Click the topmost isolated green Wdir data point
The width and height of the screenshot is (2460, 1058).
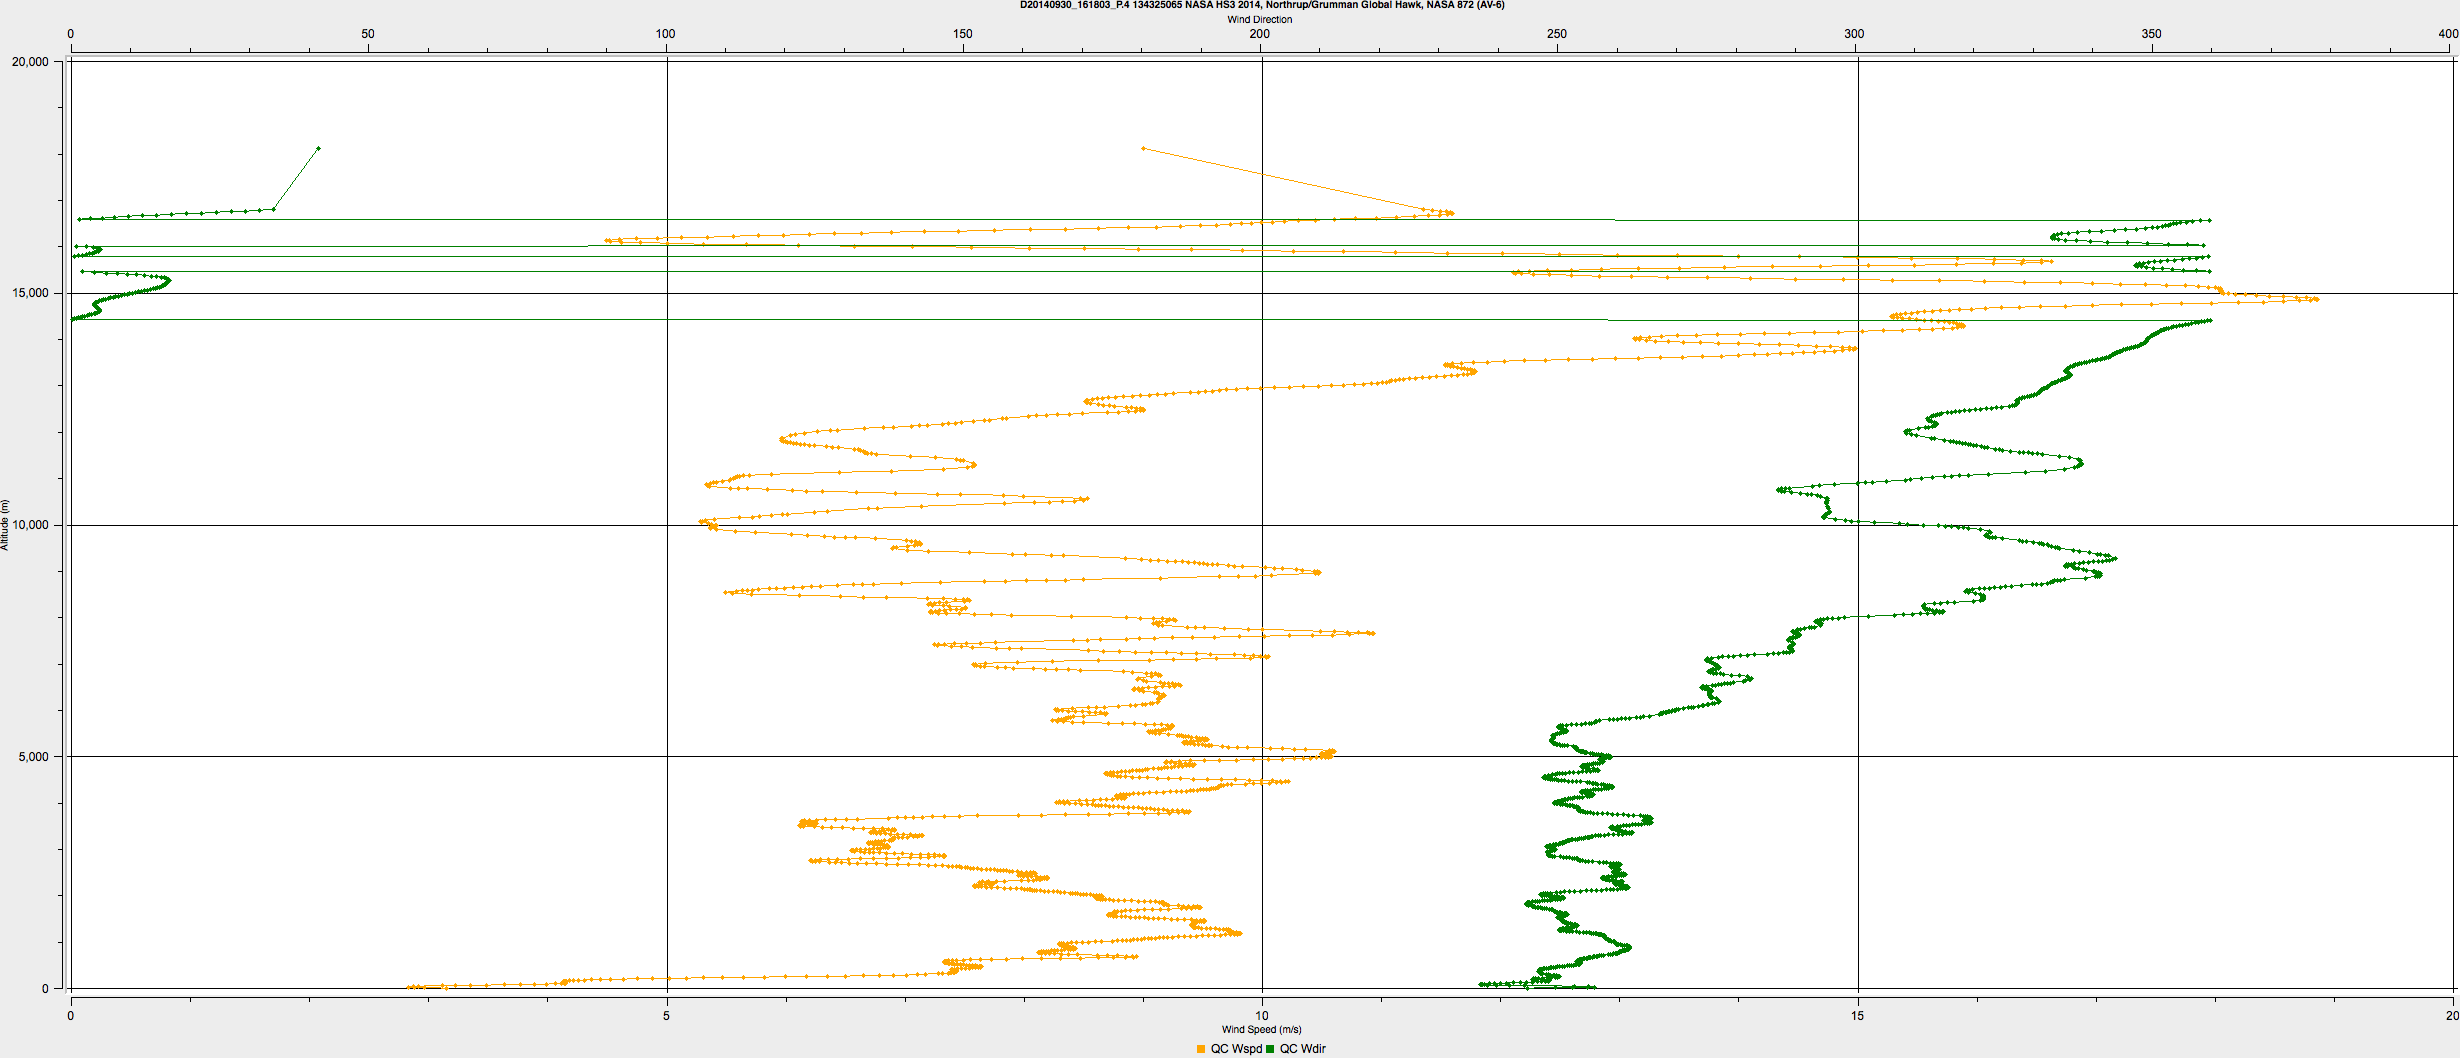318,148
